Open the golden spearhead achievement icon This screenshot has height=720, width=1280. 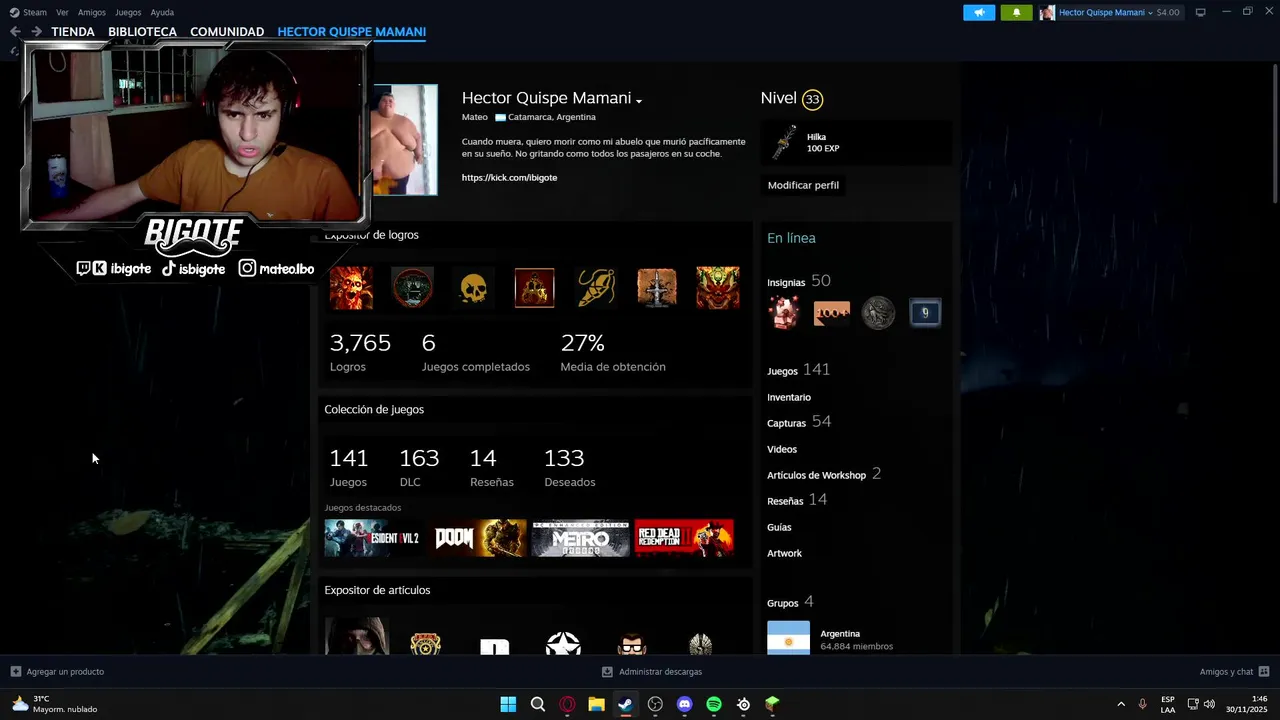coord(596,288)
